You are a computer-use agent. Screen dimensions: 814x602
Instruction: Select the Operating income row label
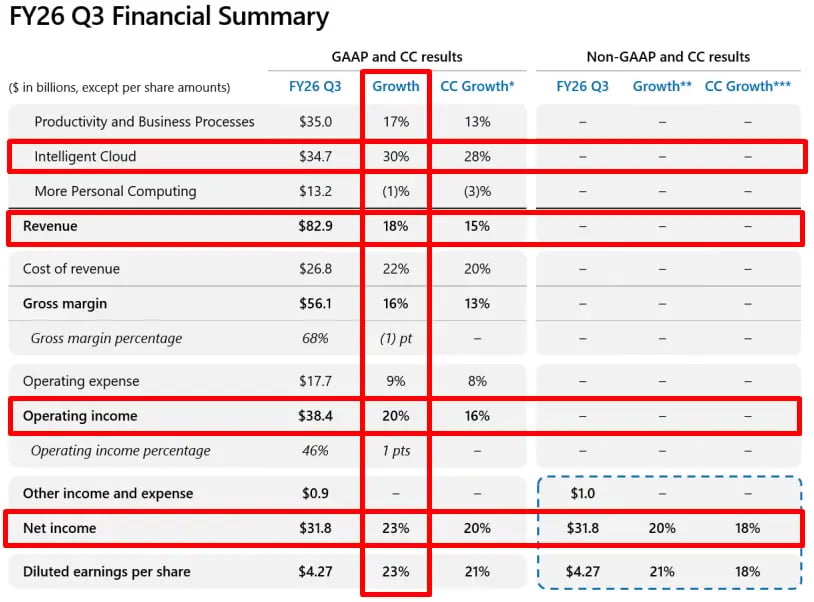[80, 416]
